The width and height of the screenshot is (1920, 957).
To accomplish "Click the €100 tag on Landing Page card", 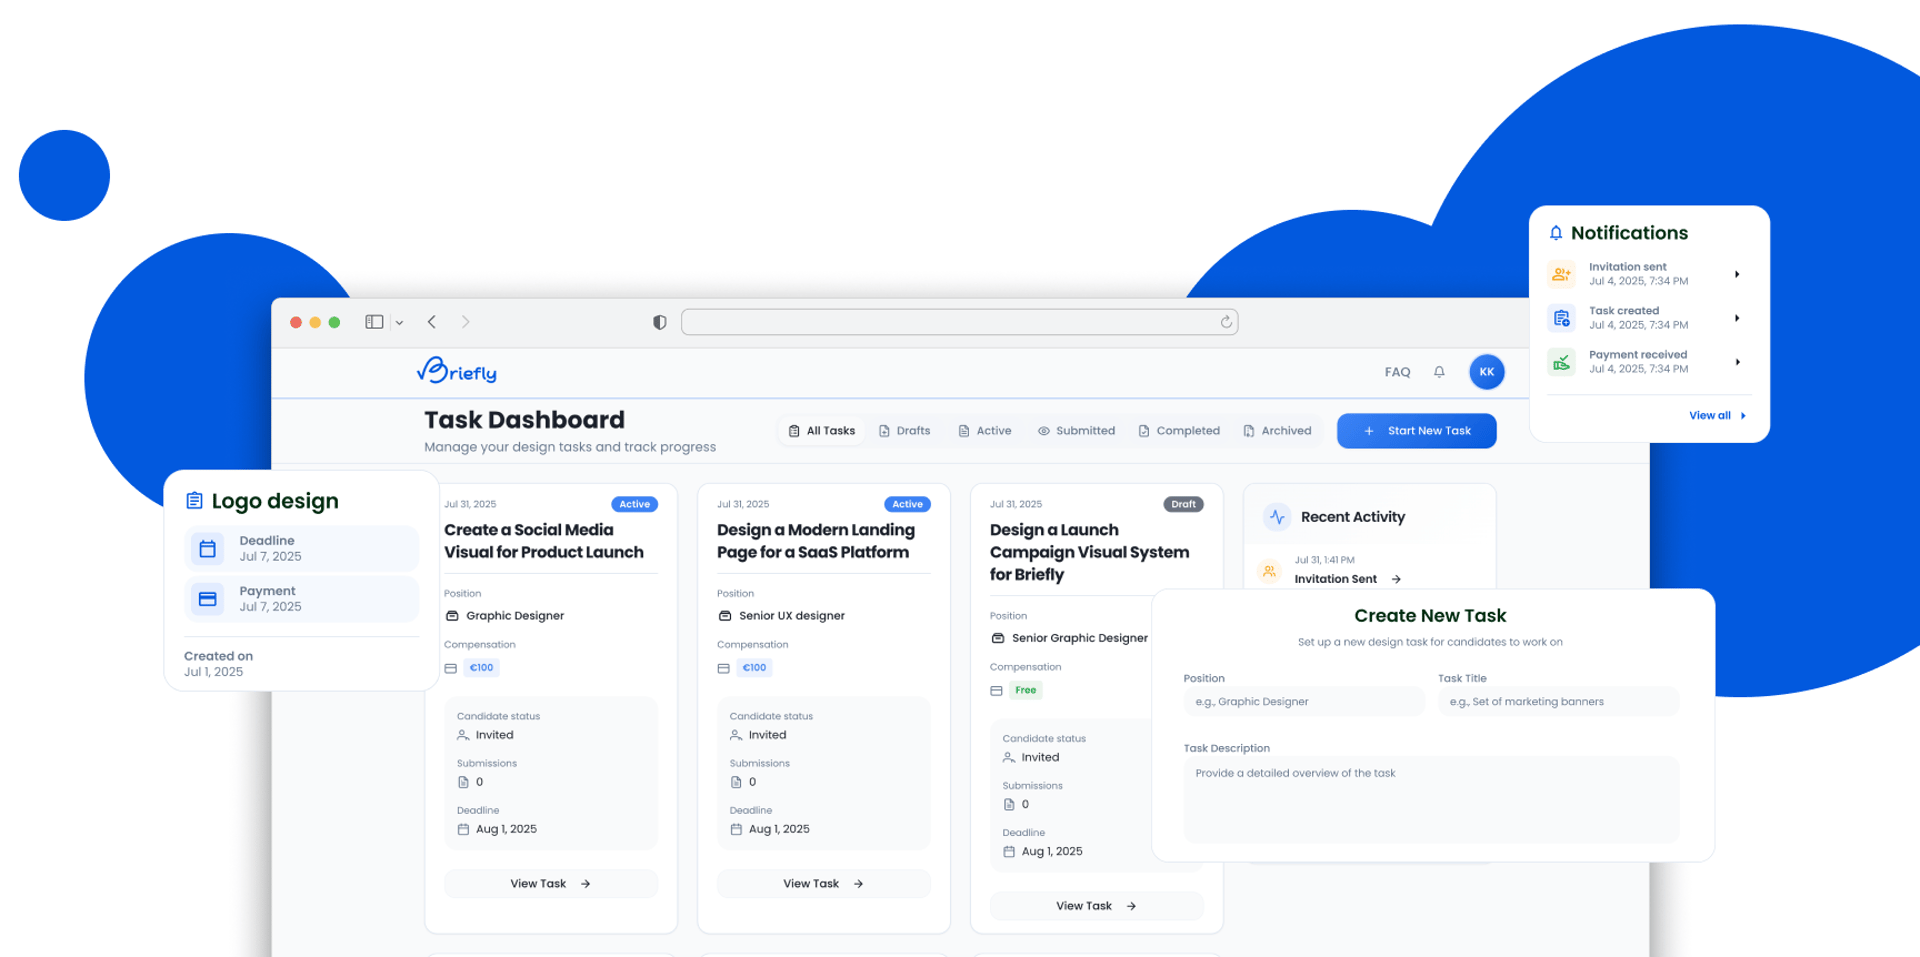I will tap(754, 668).
